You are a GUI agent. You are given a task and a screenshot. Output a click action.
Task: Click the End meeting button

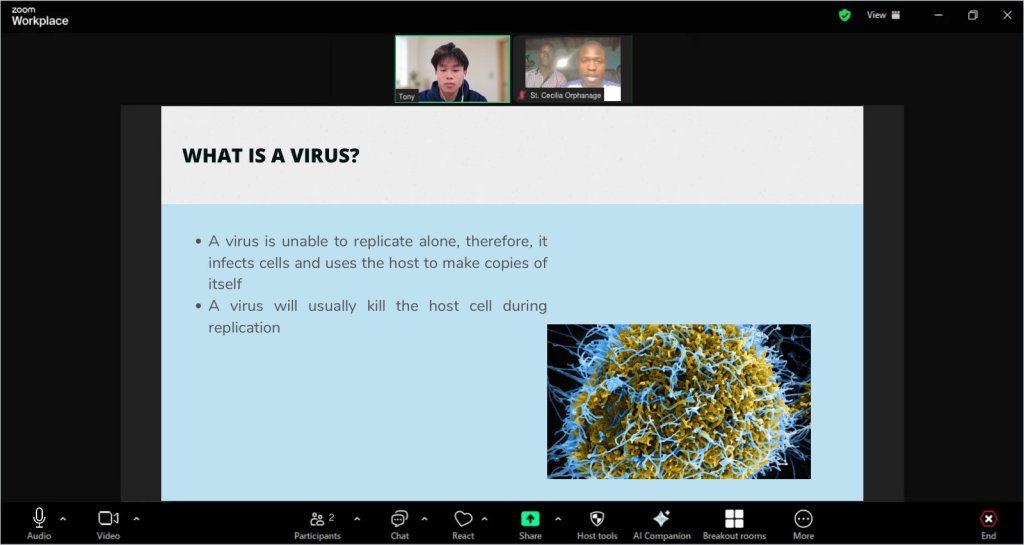[x=989, y=524]
